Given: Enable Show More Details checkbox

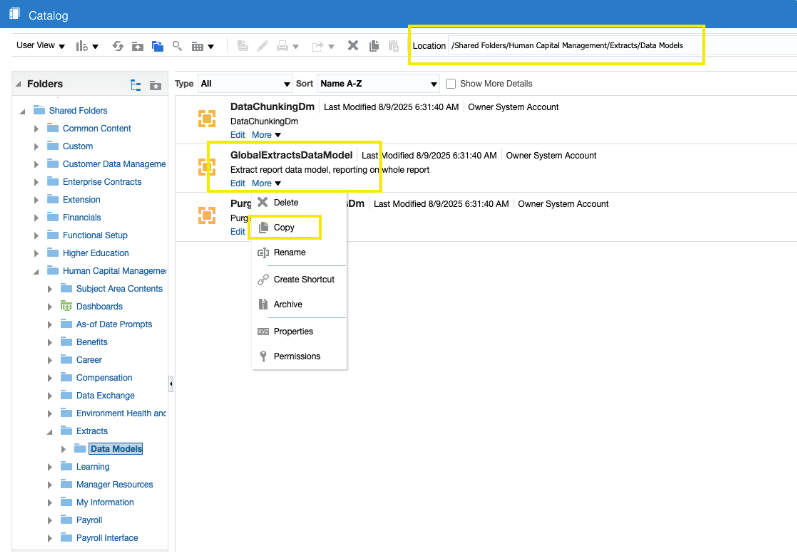Looking at the screenshot, I should point(450,84).
